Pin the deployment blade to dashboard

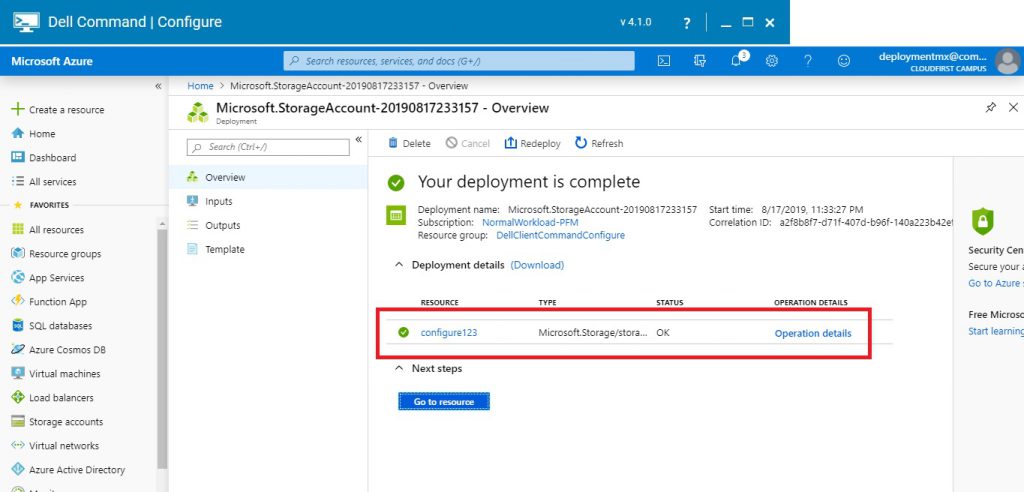coord(990,107)
